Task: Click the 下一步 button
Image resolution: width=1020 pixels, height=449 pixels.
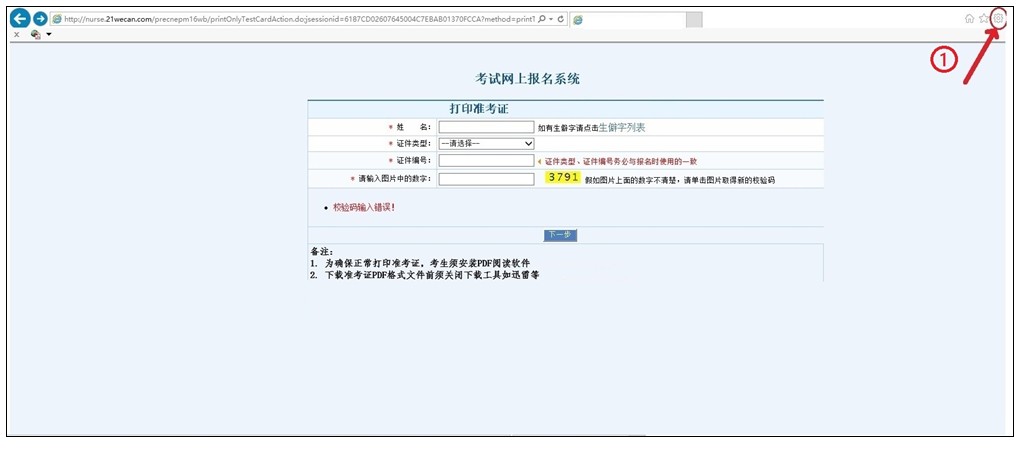Action: tap(560, 235)
